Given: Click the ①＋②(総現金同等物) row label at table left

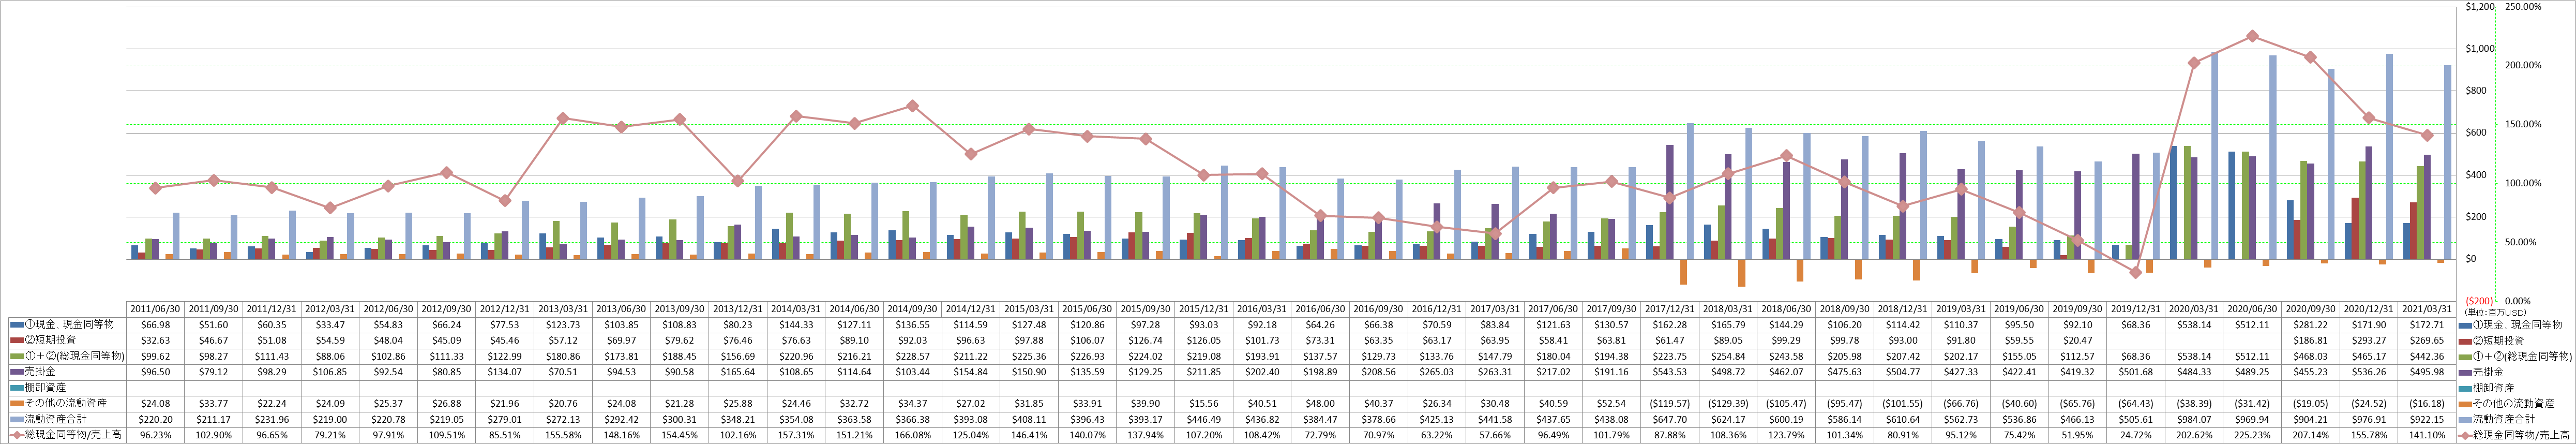Looking at the screenshot, I should 74,356.
